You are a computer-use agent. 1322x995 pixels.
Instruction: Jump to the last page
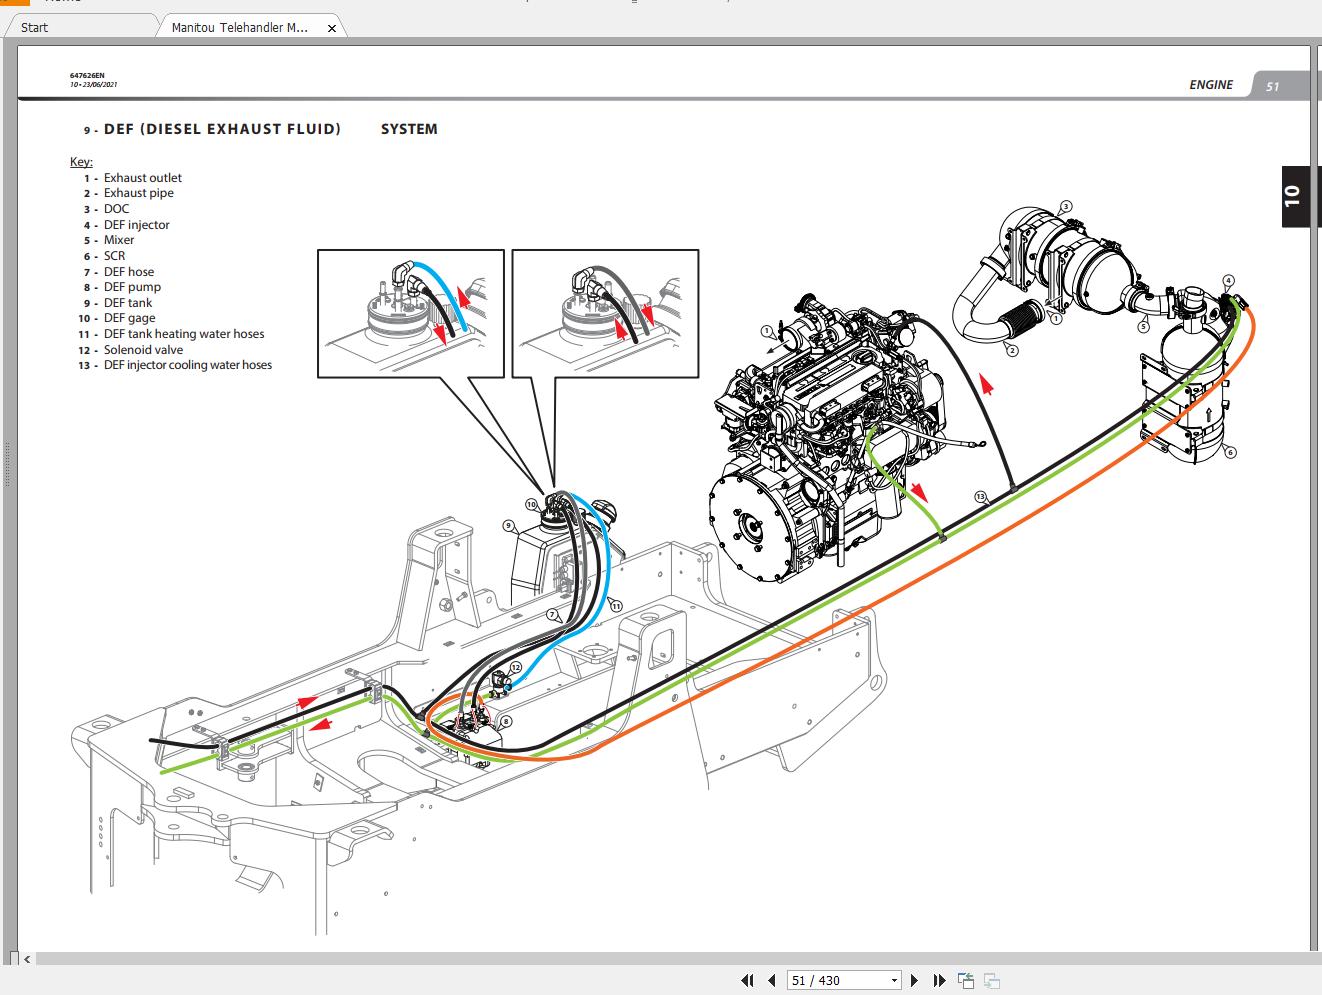938,980
